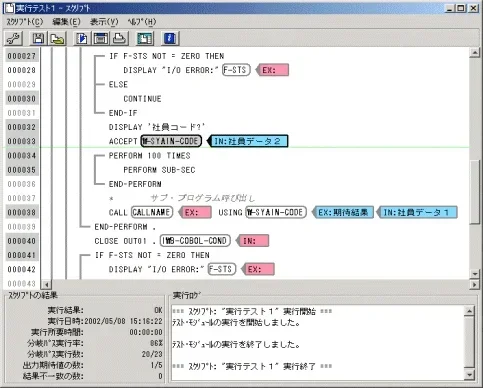Click the PERFORM SUB-SEC statement
This screenshot has width=483, height=388.
[159, 170]
